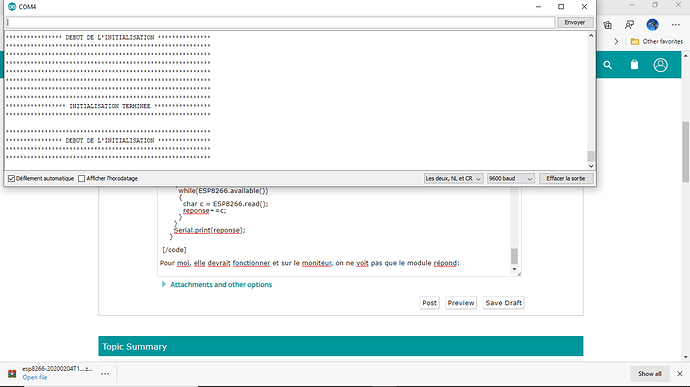Viewport: 690px width, 387px height.
Task: Click the serial monitor scrollbar thumb
Action: (591, 156)
